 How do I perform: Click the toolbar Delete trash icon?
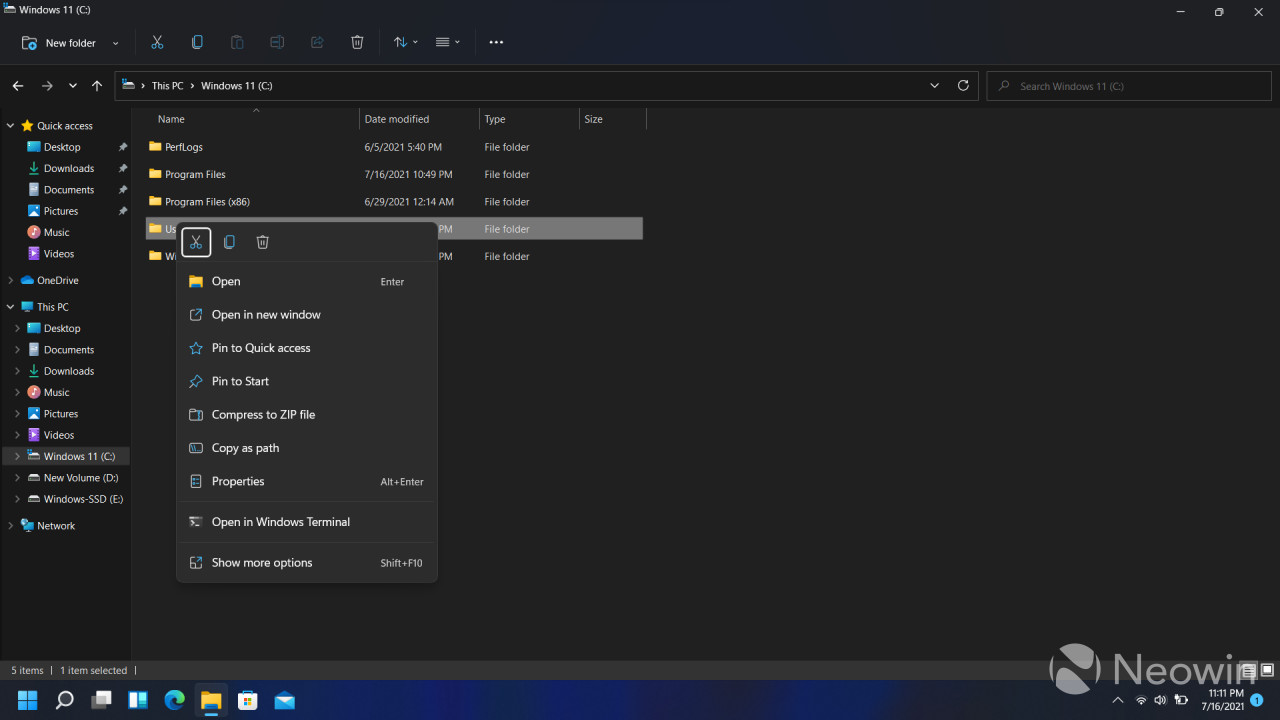point(357,42)
